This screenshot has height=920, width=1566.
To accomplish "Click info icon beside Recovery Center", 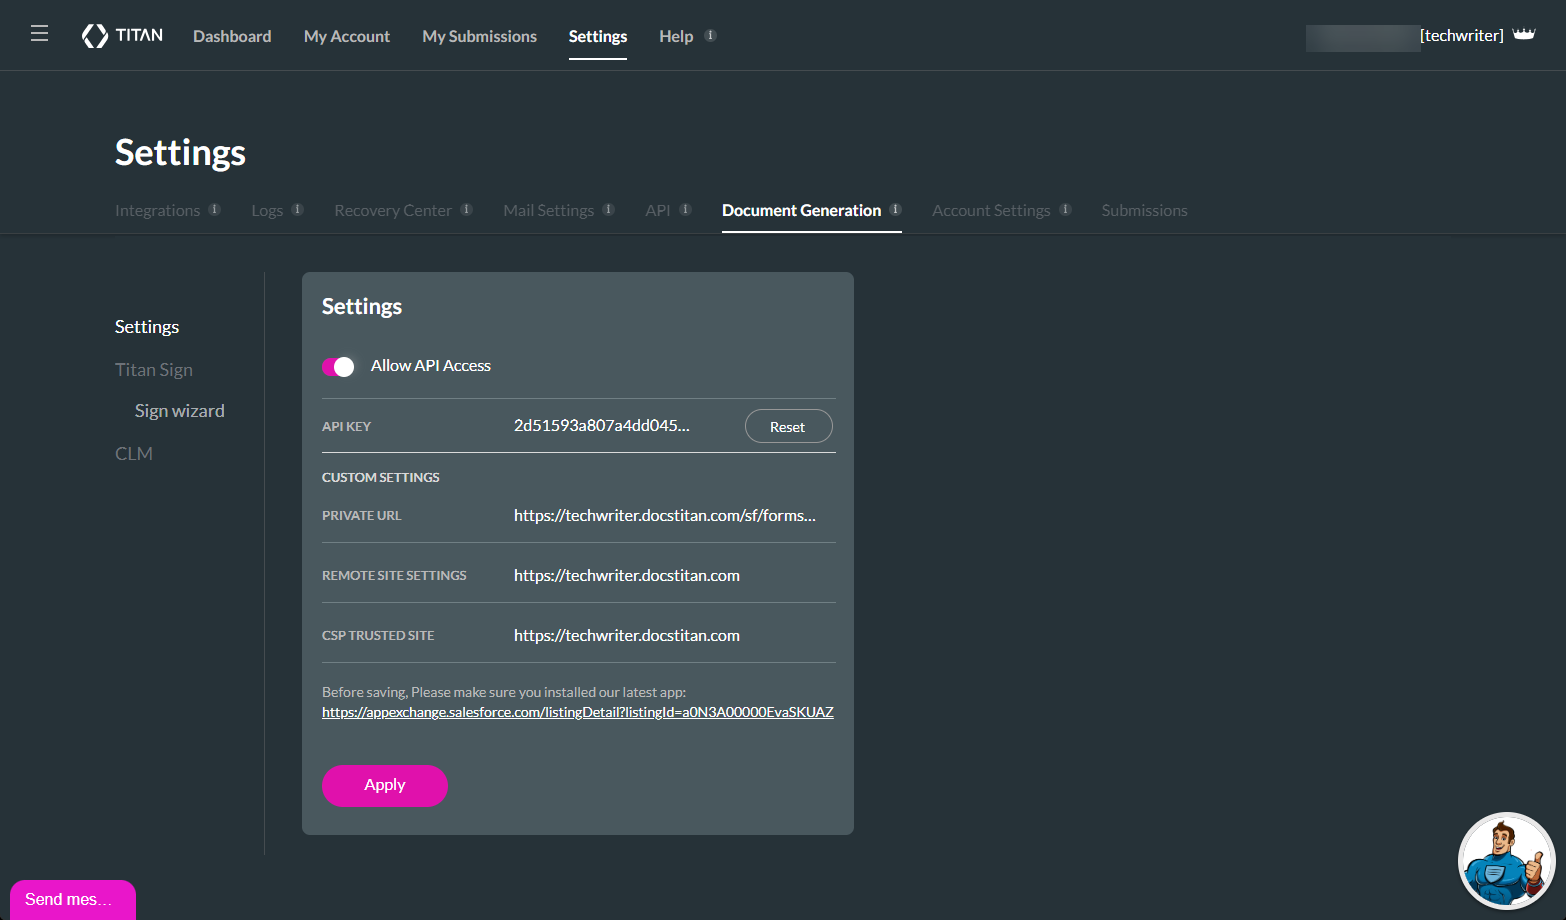I will tap(466, 209).
